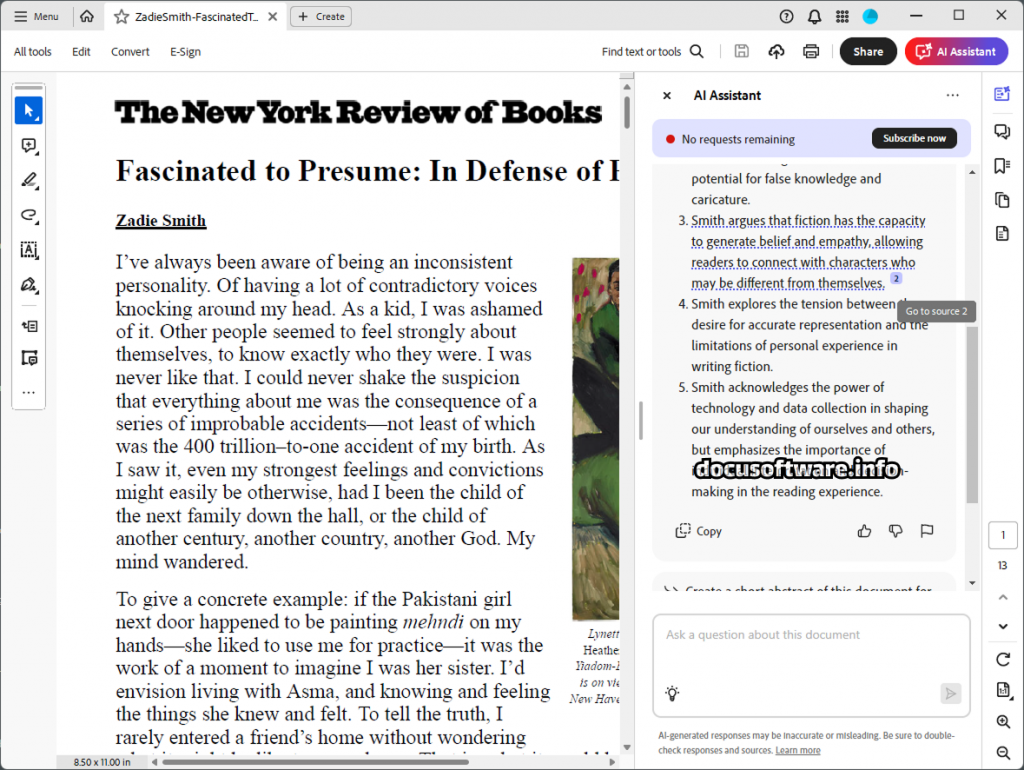The image size is (1024, 770).
Task: Click the cloud upload icon
Action: click(776, 52)
